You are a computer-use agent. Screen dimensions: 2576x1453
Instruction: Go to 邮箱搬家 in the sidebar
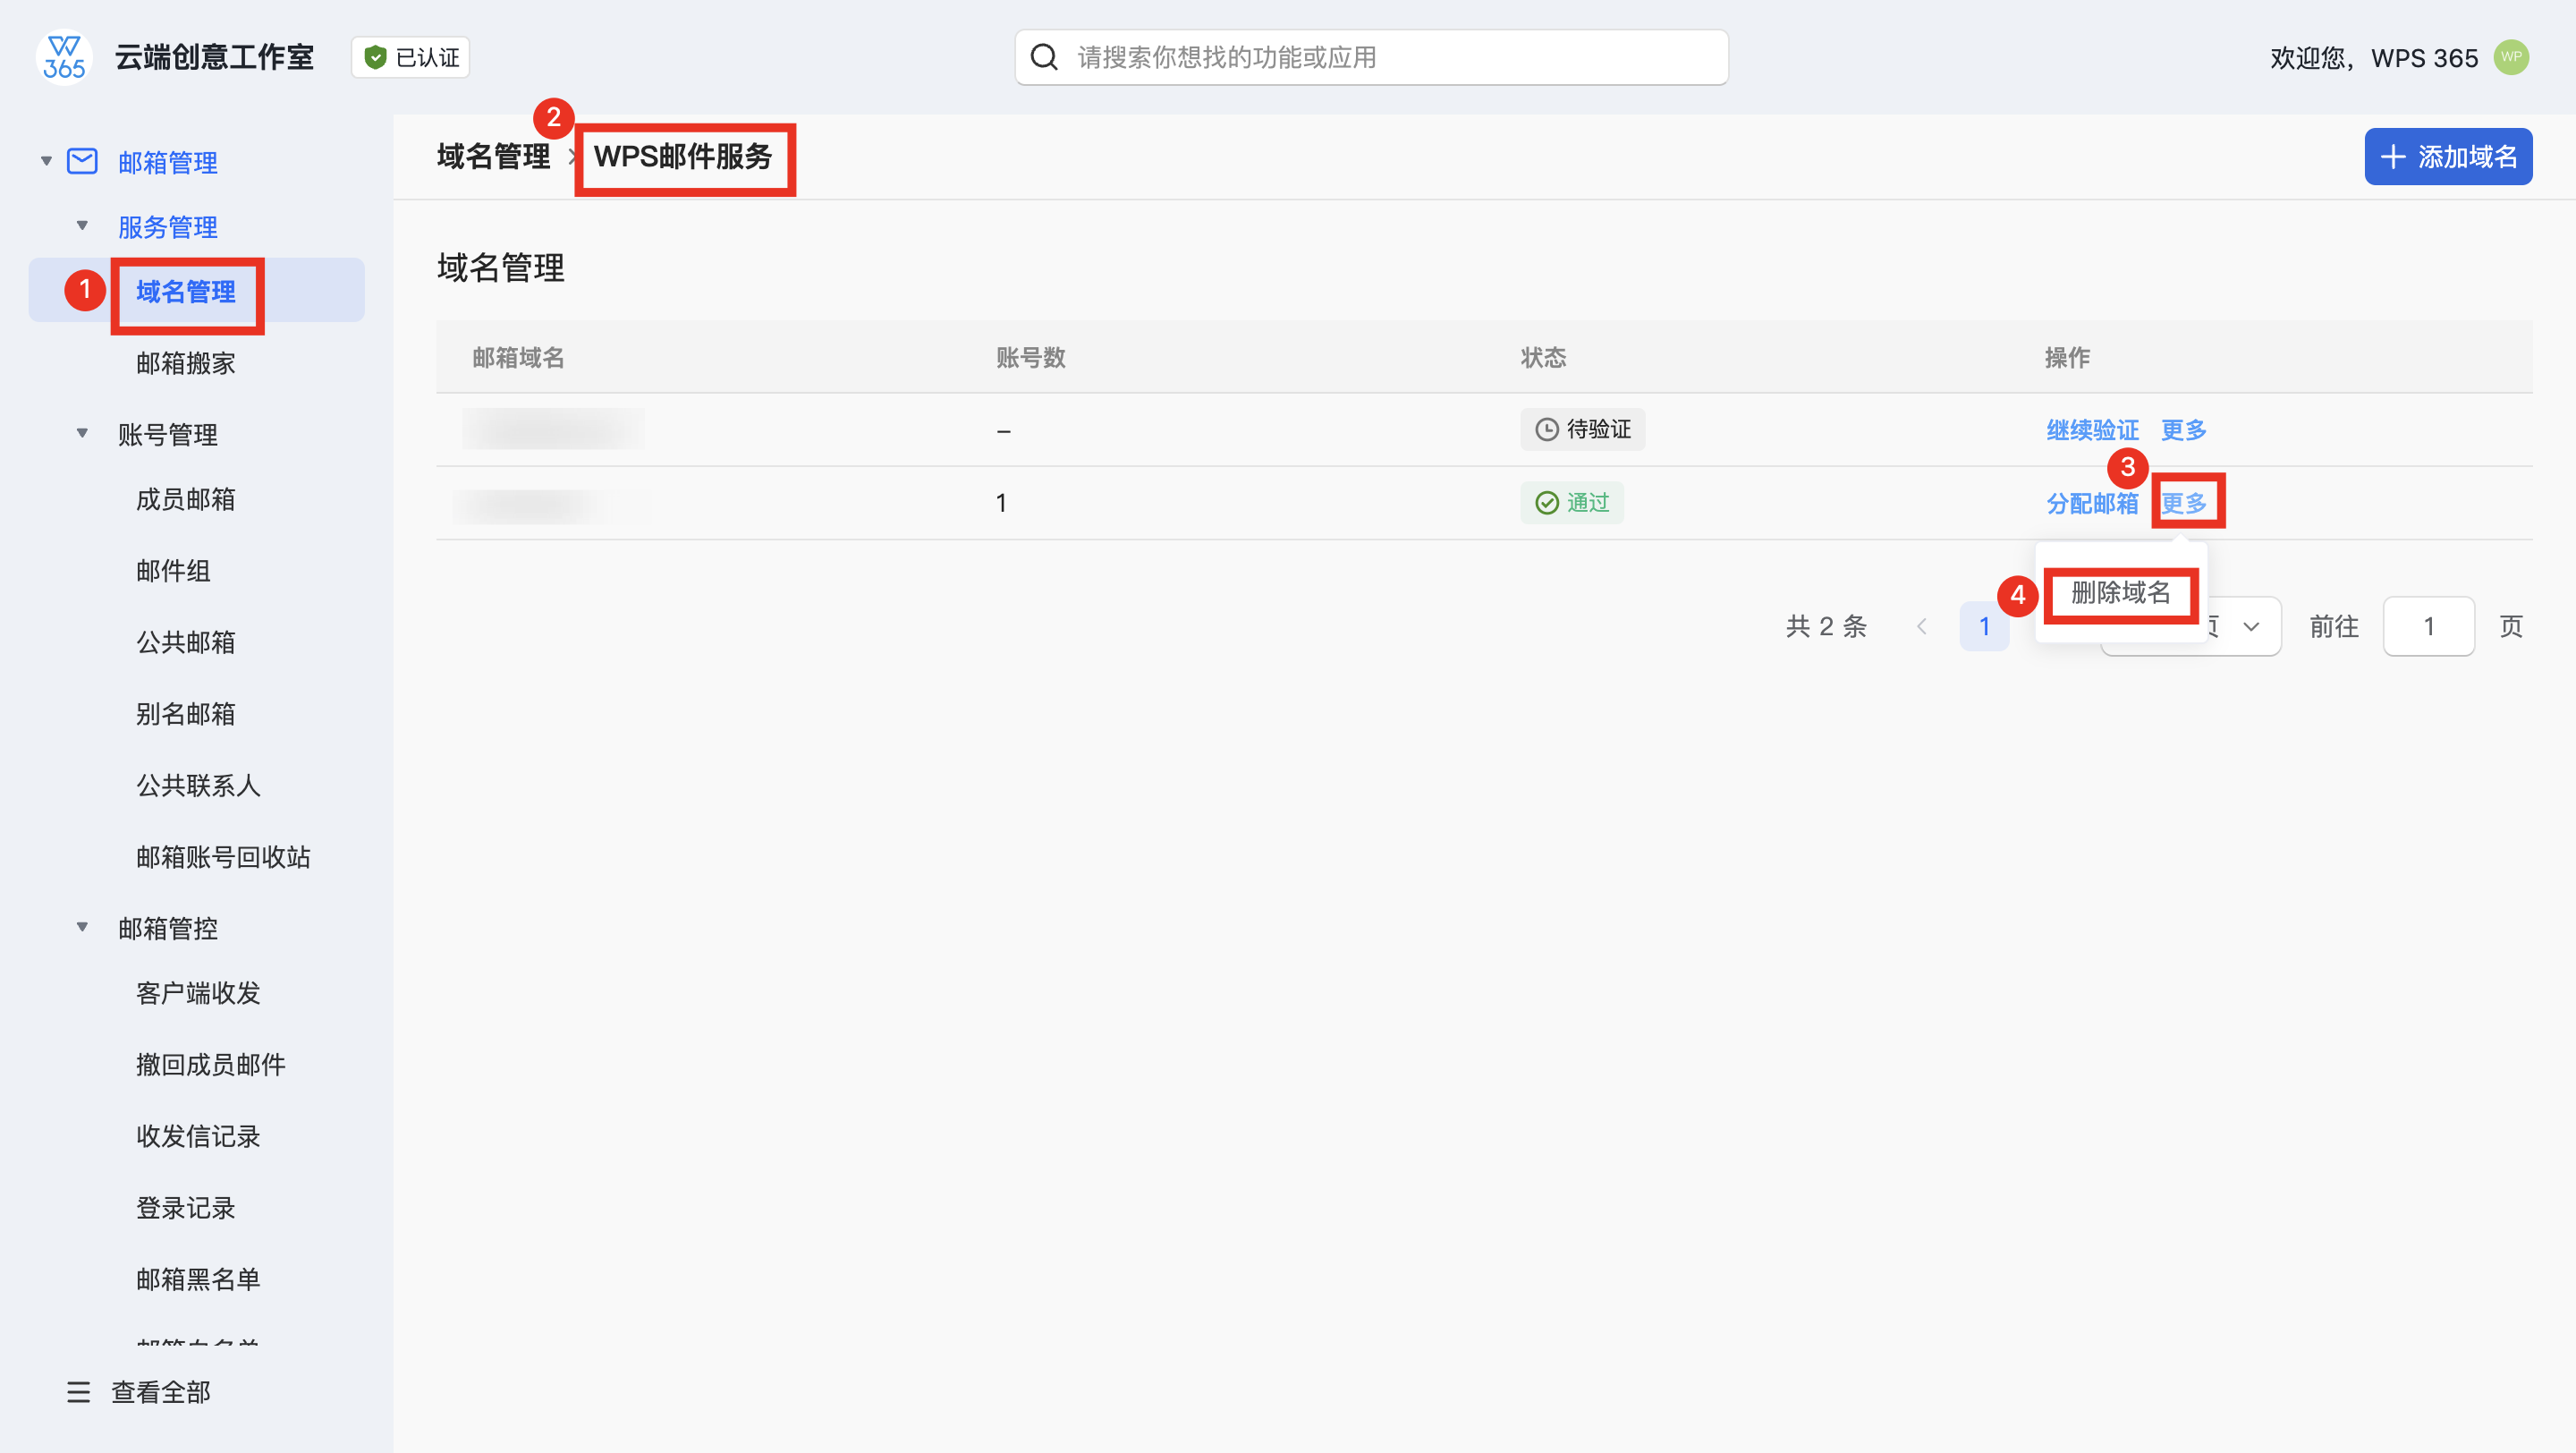(x=186, y=363)
